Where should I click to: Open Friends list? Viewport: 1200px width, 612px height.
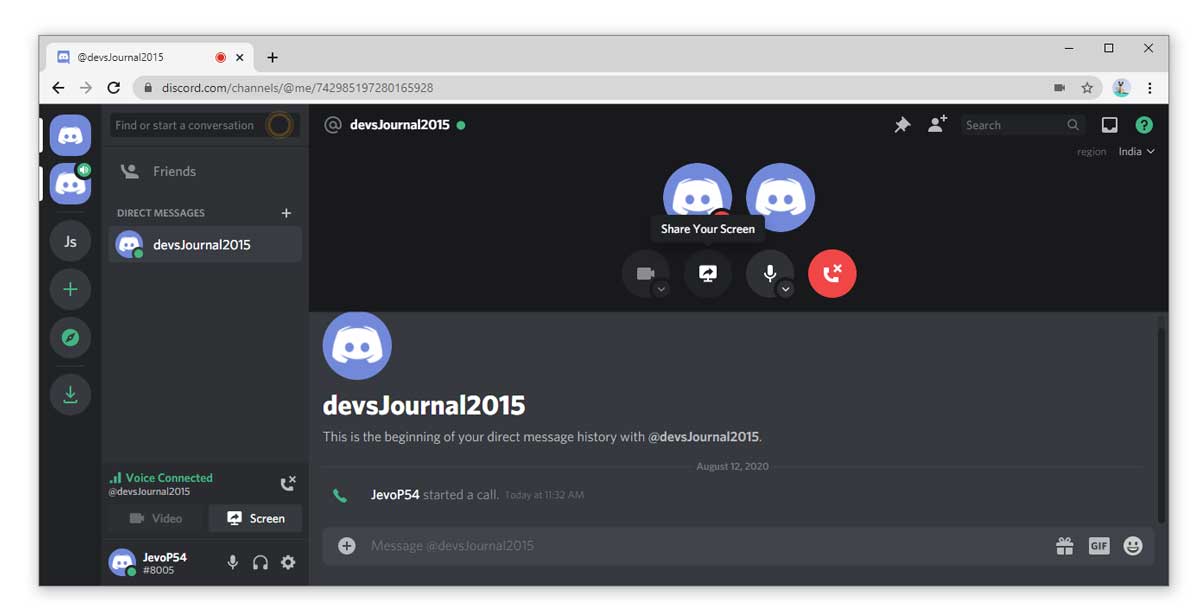coord(205,171)
